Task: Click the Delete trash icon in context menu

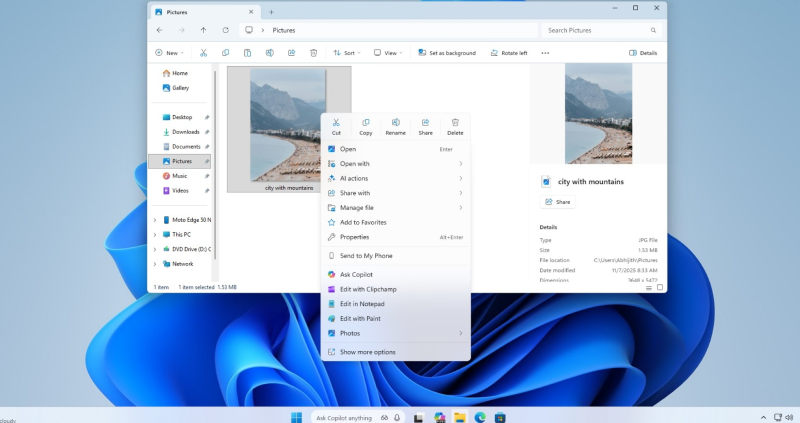Action: 455,123
